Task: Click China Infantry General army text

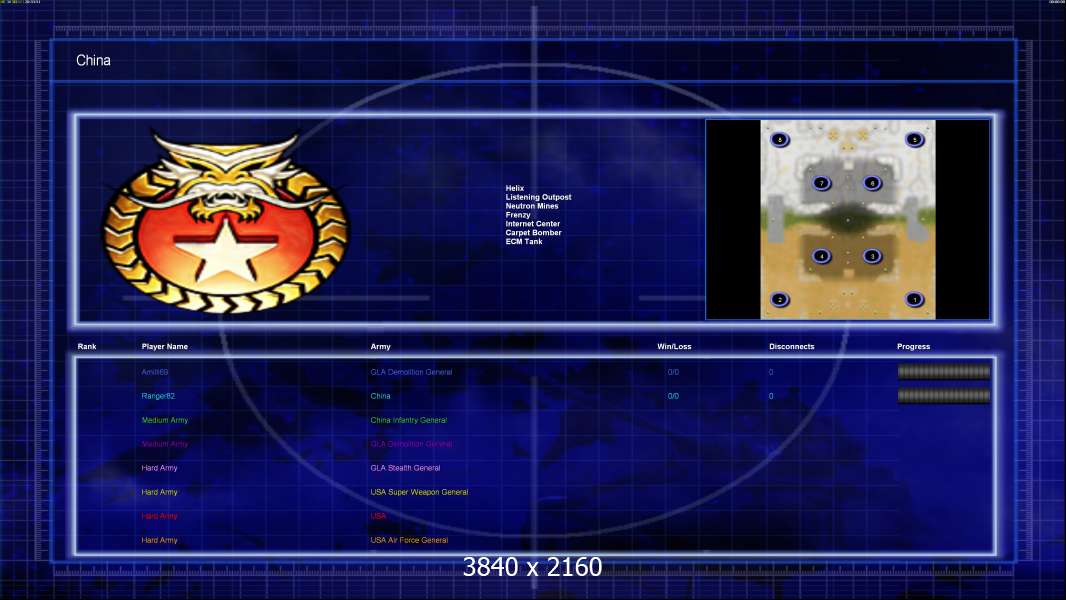Action: point(409,420)
